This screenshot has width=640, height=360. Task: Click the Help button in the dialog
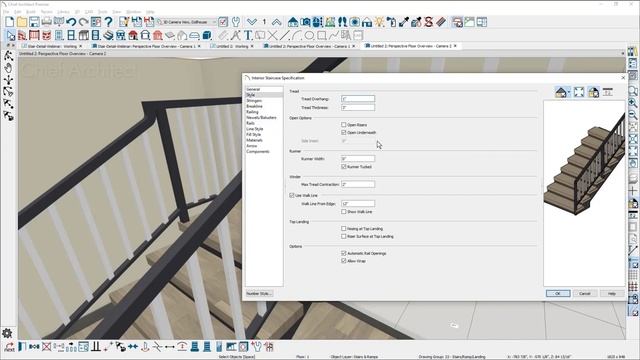611,293
